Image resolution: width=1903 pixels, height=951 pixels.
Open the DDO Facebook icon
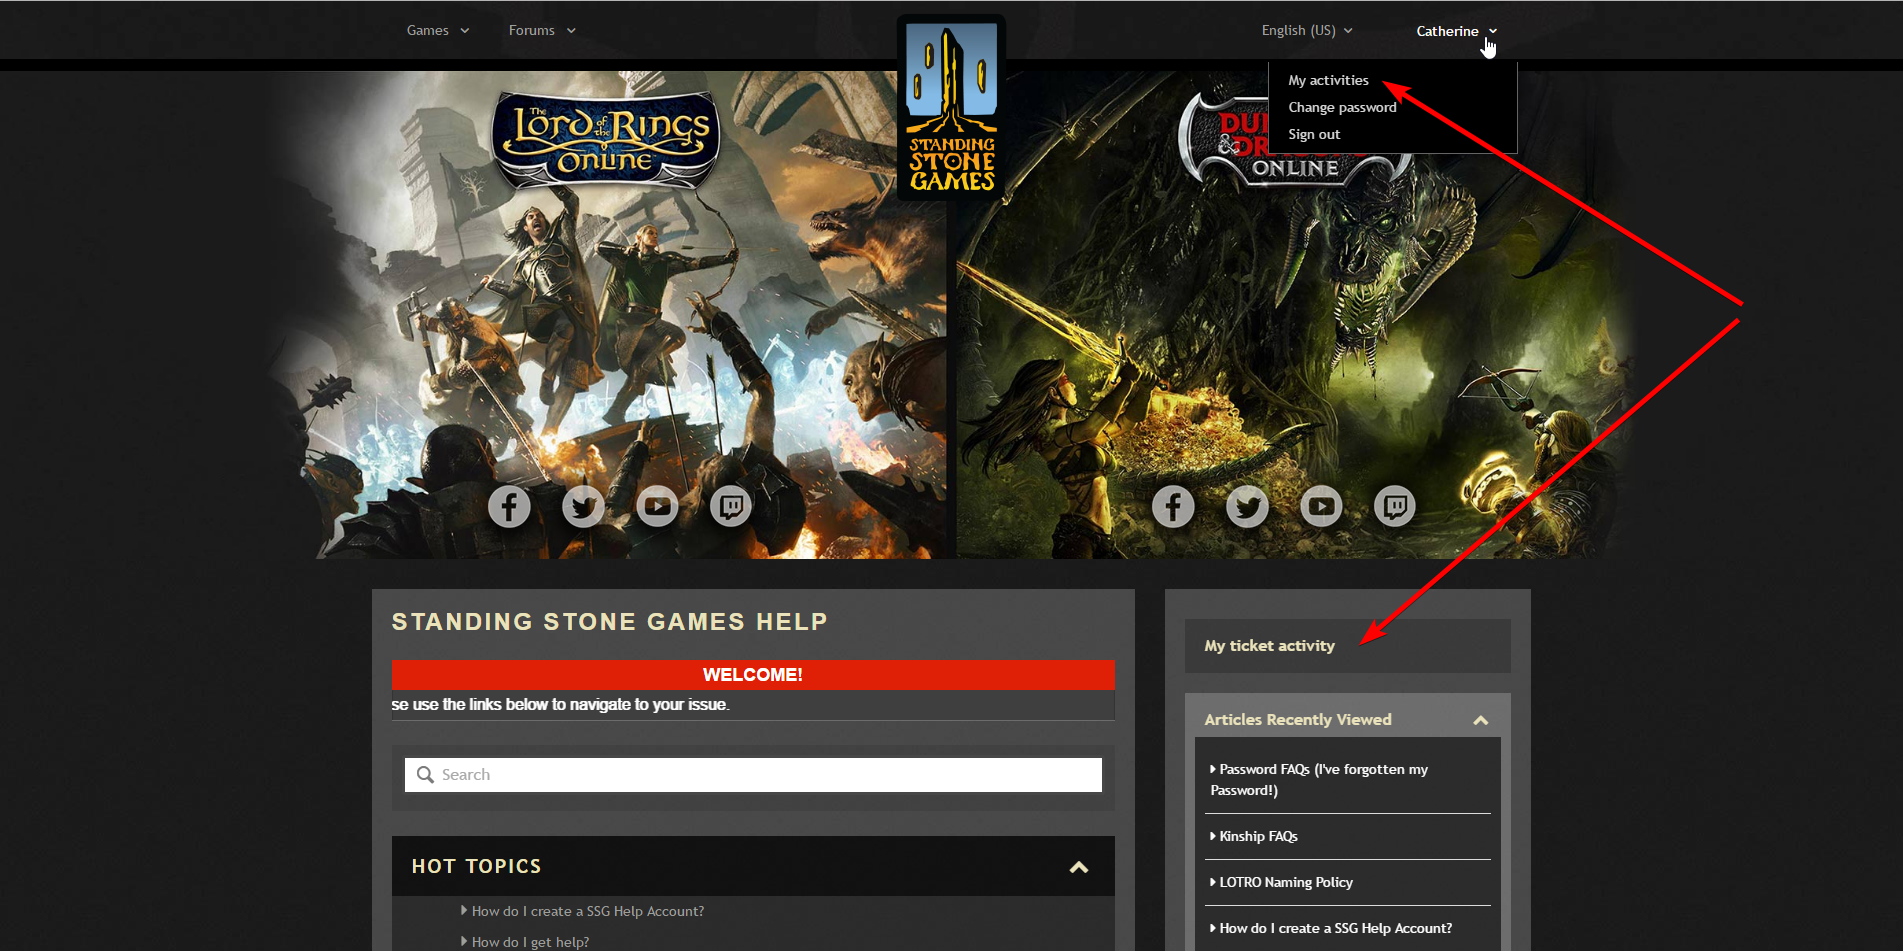pyautogui.click(x=1173, y=507)
